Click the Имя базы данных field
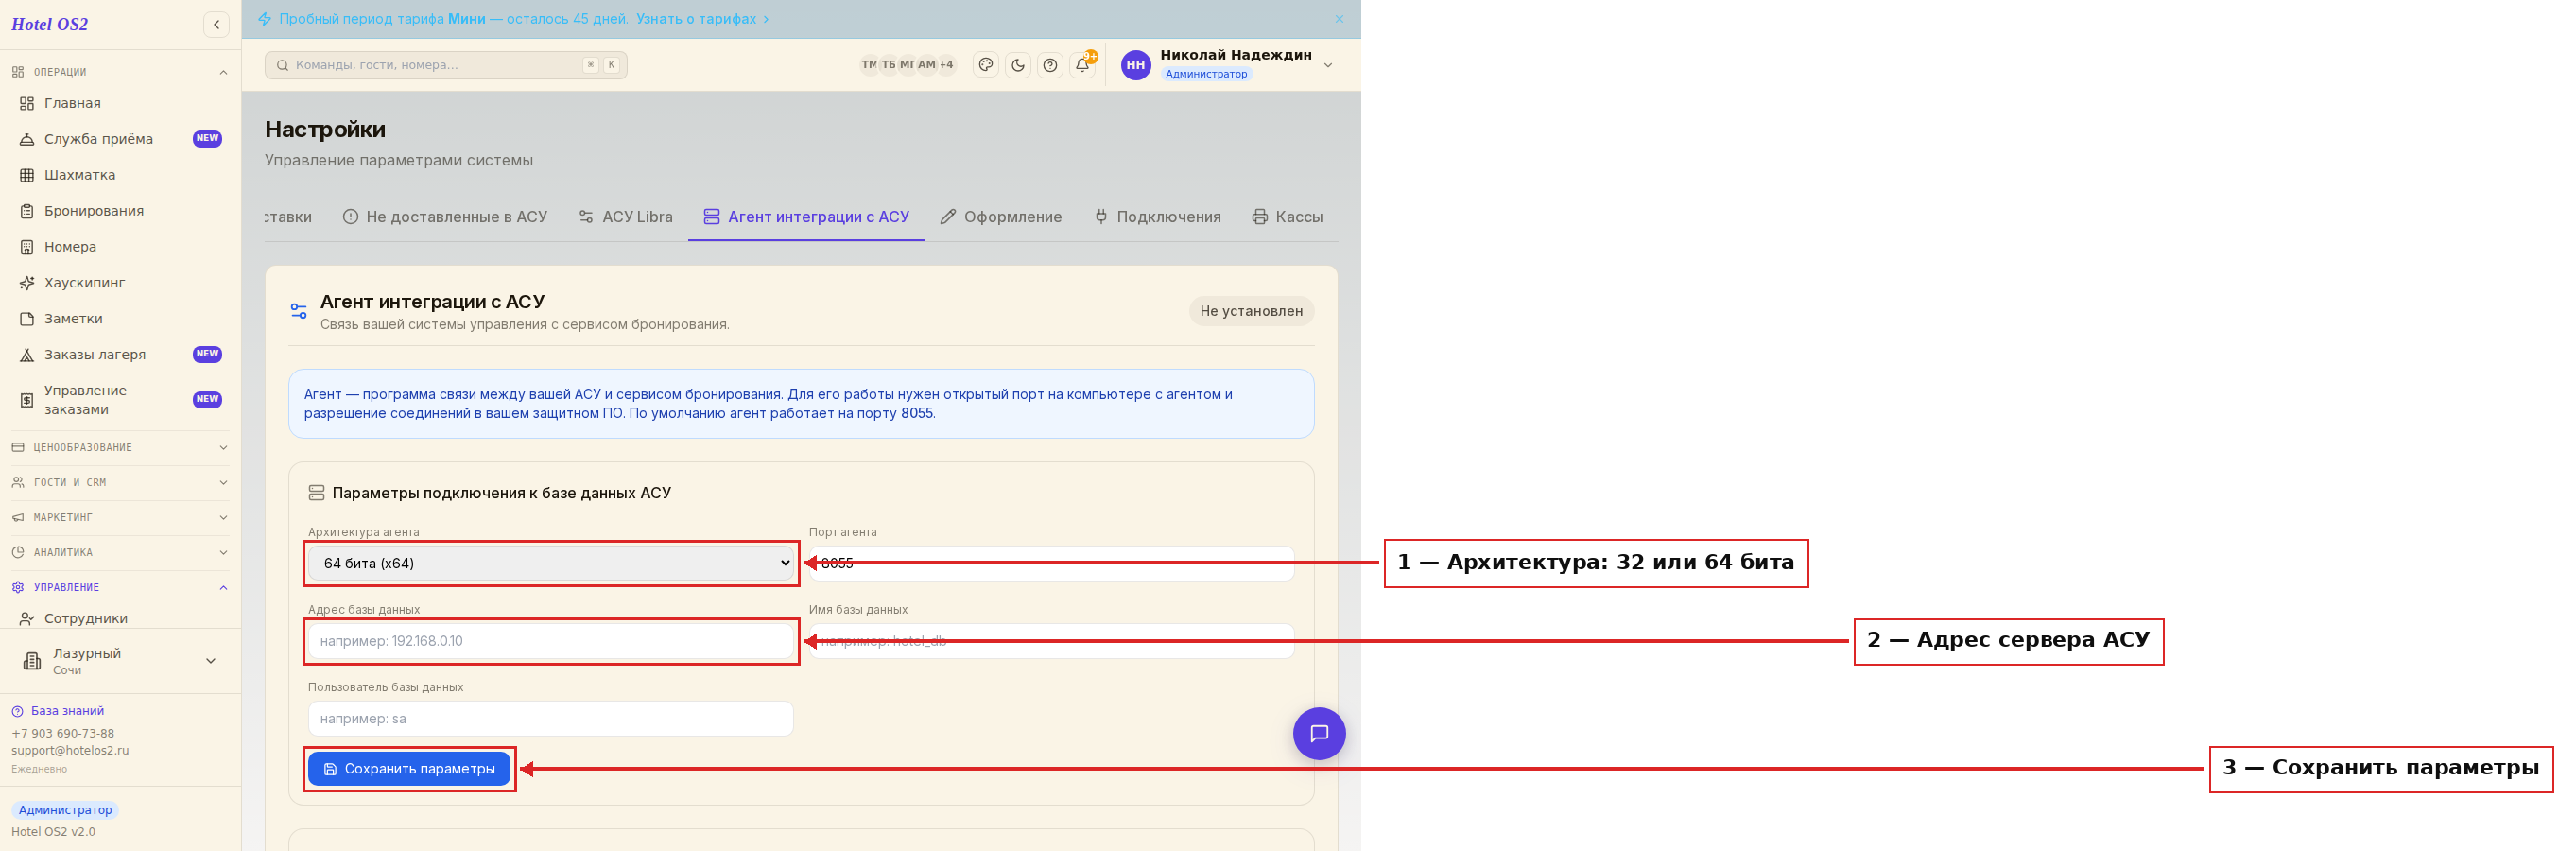This screenshot has width=2576, height=851. tap(1051, 641)
